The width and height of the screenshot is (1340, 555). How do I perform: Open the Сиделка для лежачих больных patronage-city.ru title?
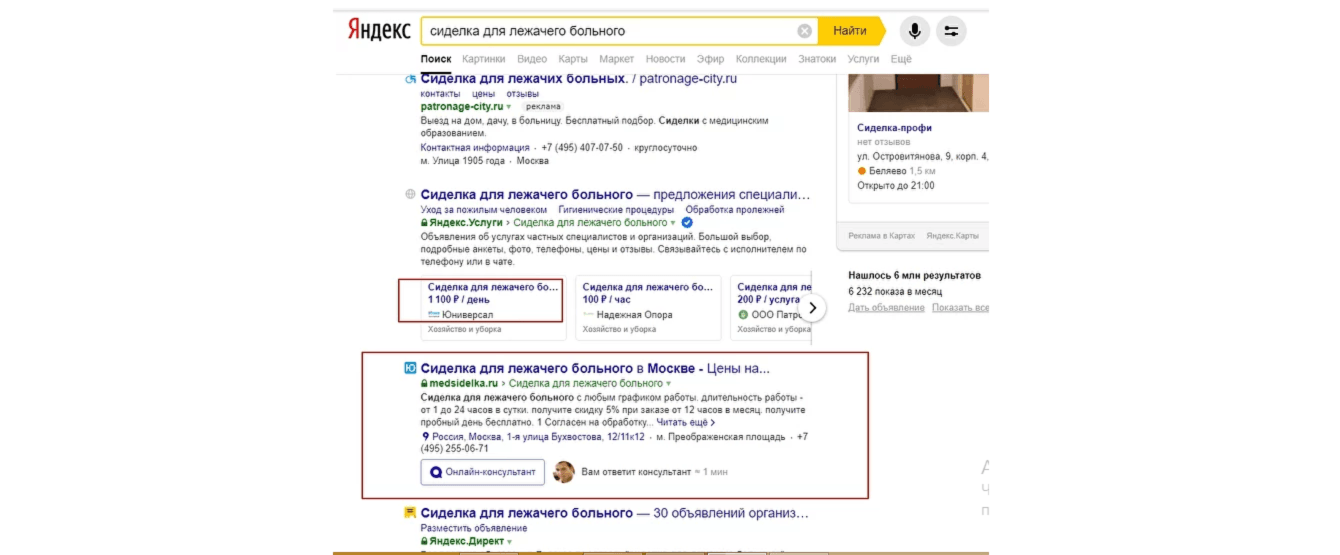579,78
